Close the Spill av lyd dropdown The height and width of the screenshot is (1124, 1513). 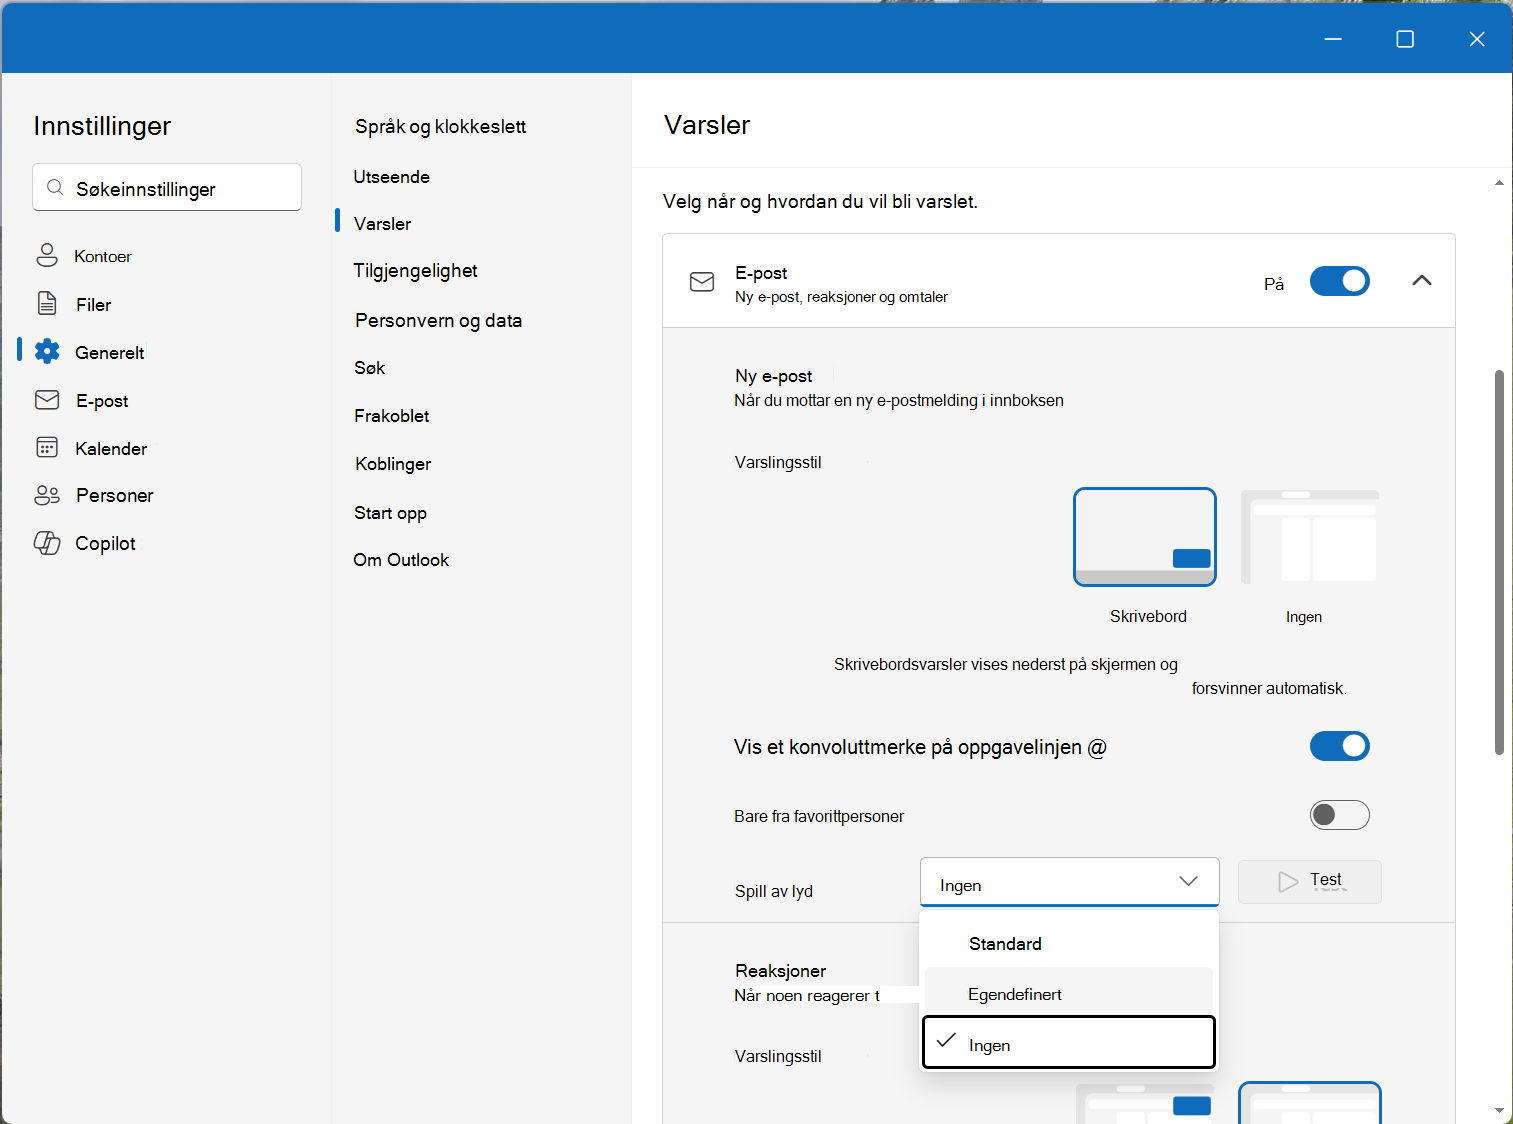coord(1069,883)
